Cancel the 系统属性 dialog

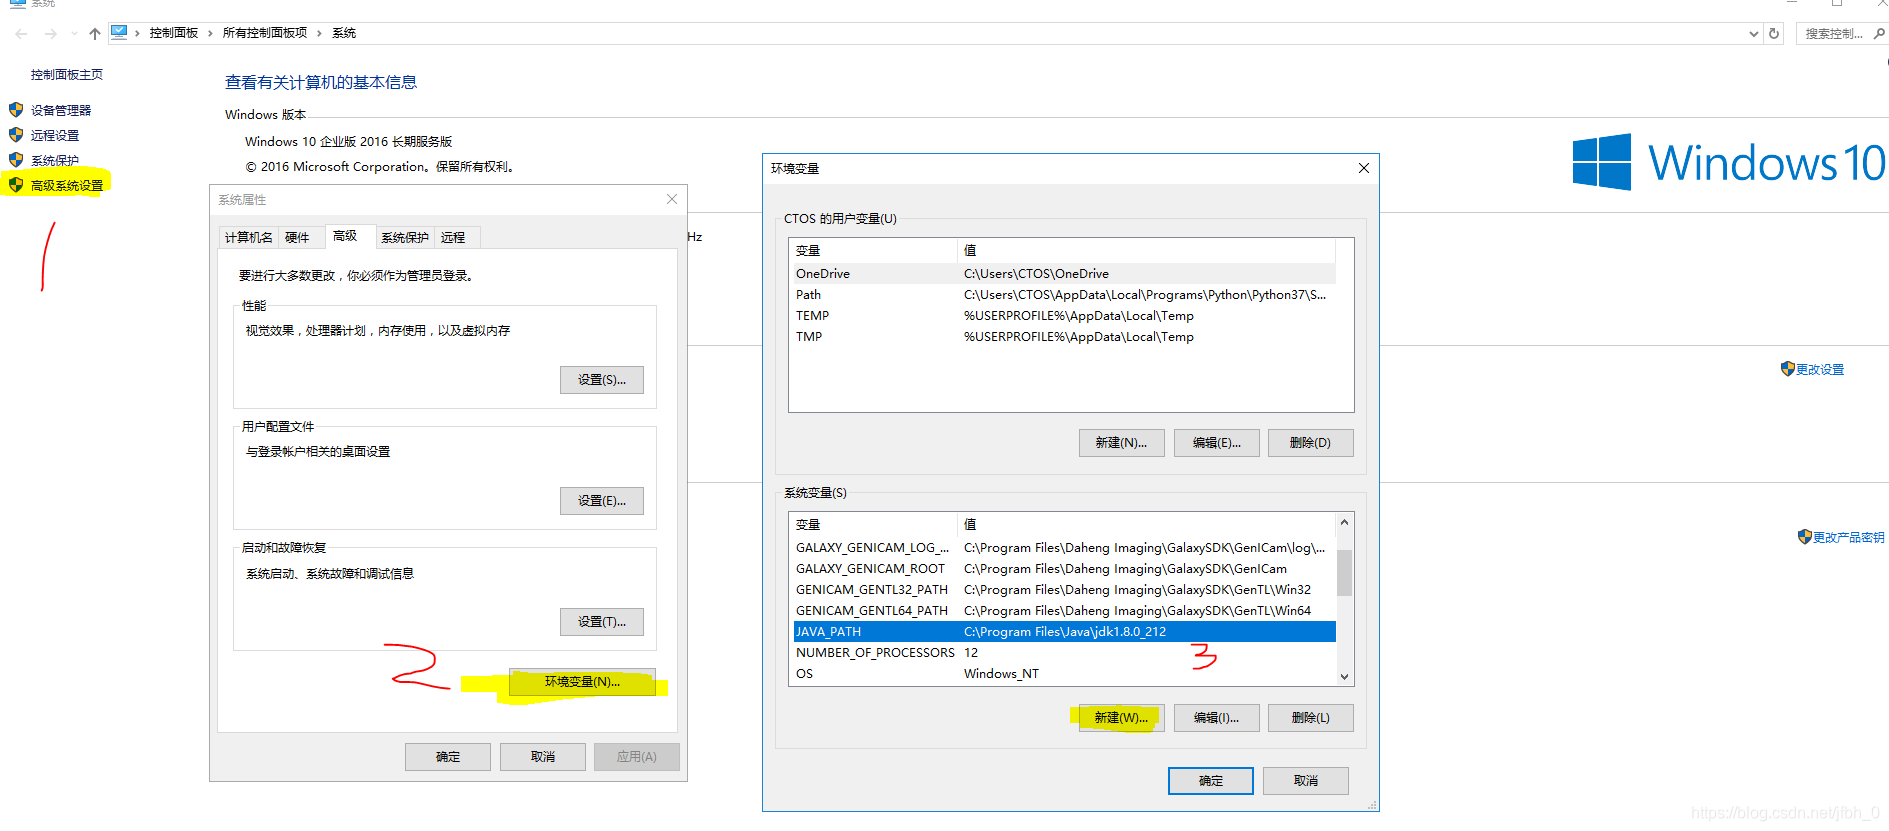(x=543, y=756)
